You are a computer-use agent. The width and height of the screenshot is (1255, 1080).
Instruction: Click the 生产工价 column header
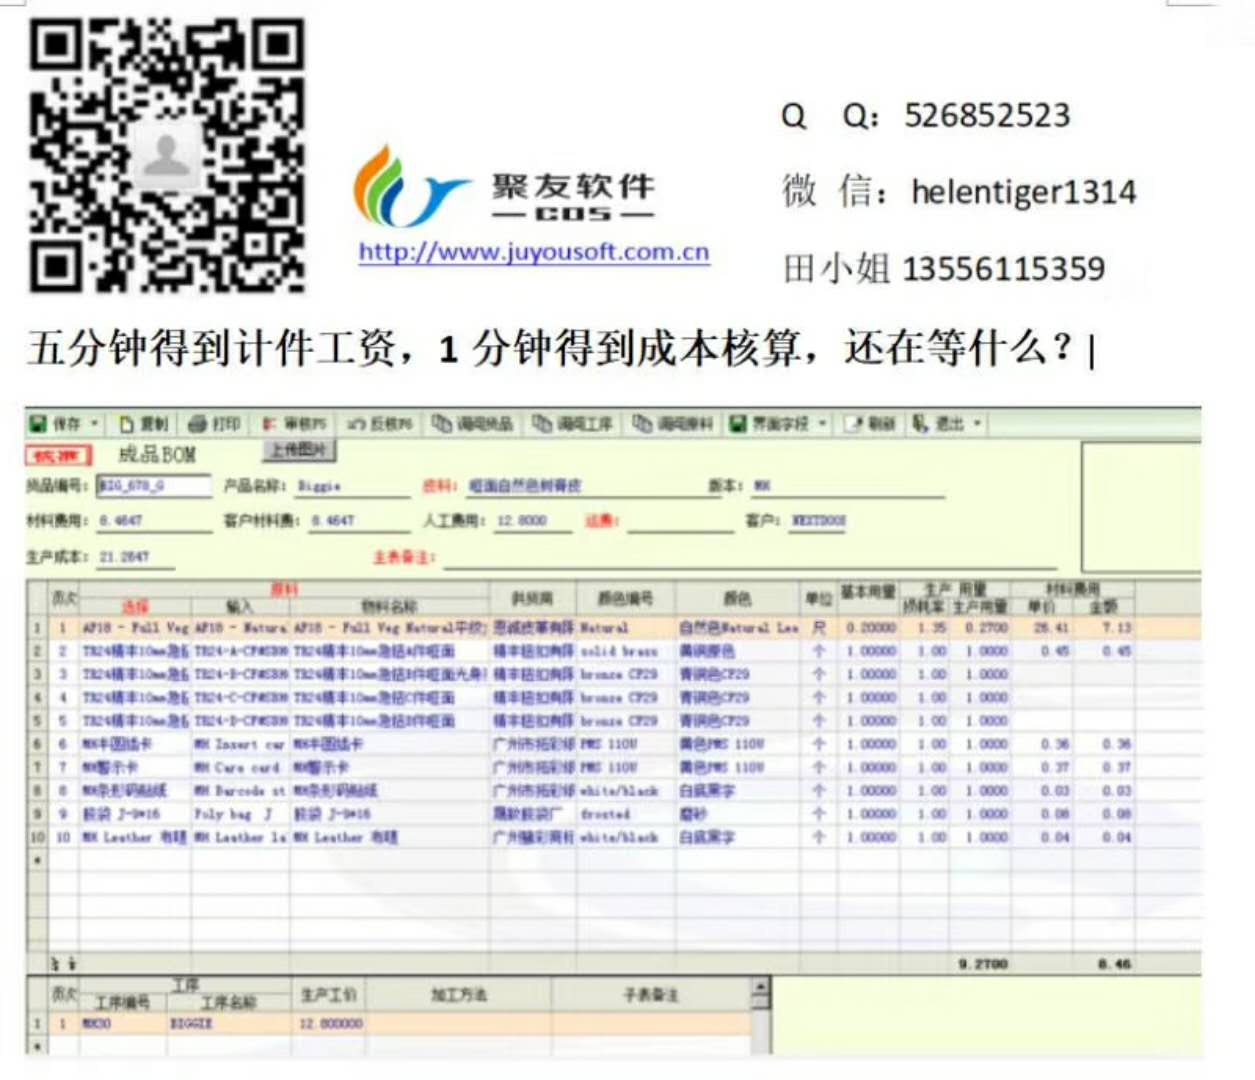tap(328, 995)
